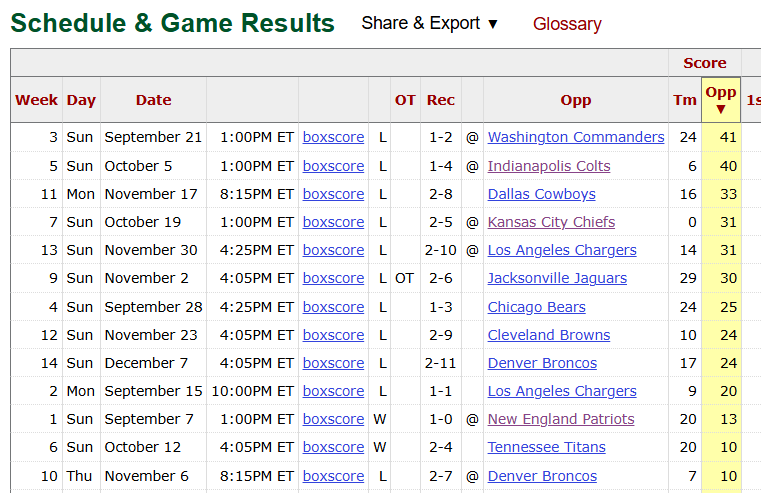Open the Indianapolis Colts link
Viewport: 761px width, 493px height.
(x=549, y=166)
